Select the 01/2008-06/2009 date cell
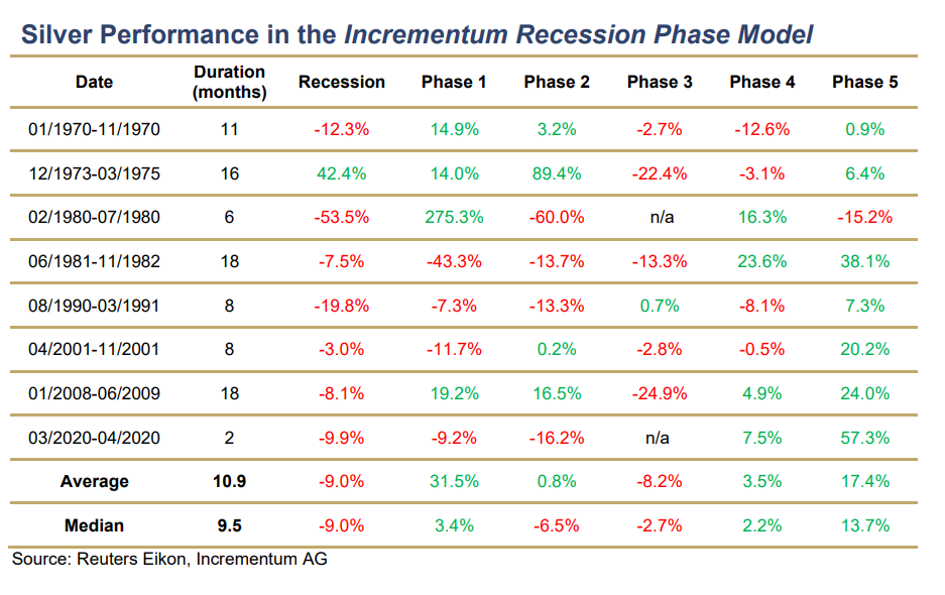Image resolution: width=945 pixels, height=595 pixels. 94,393
